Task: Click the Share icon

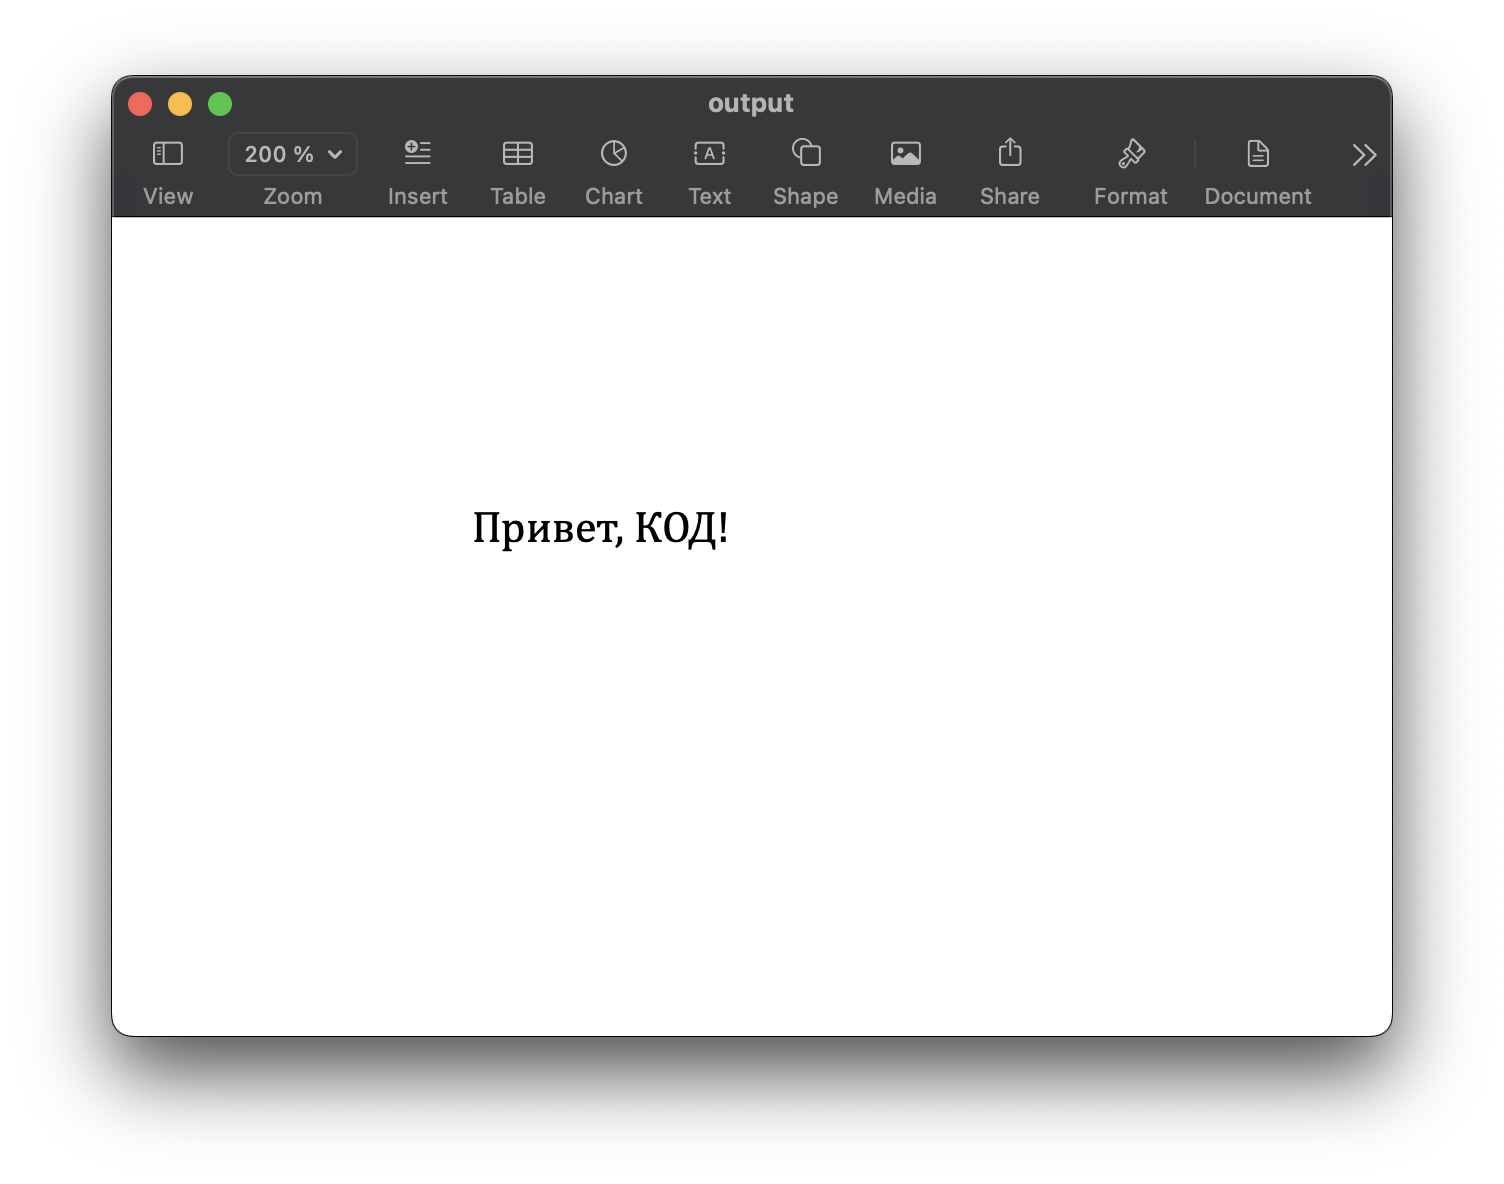Action: pyautogui.click(x=1009, y=153)
